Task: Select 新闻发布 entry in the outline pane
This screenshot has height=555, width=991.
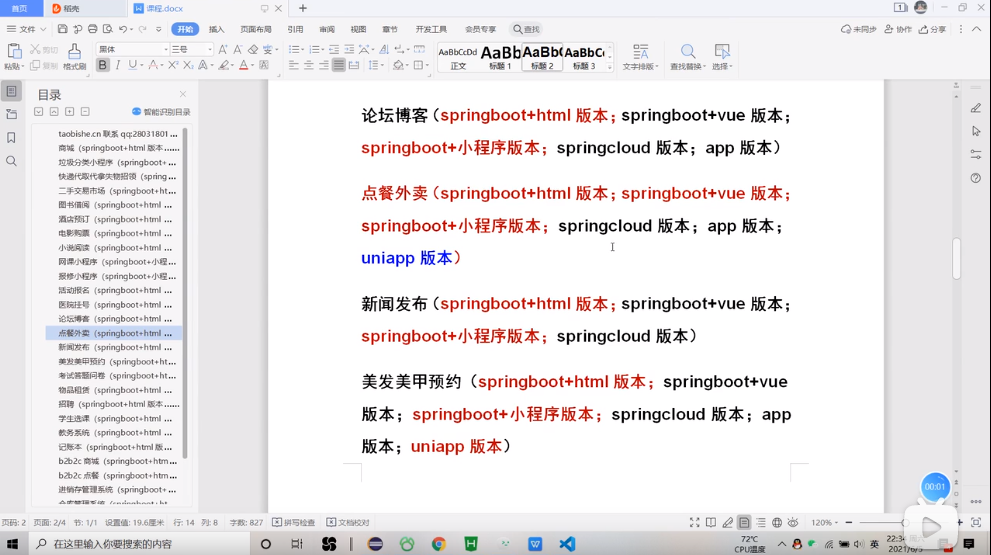Action: click(x=74, y=347)
